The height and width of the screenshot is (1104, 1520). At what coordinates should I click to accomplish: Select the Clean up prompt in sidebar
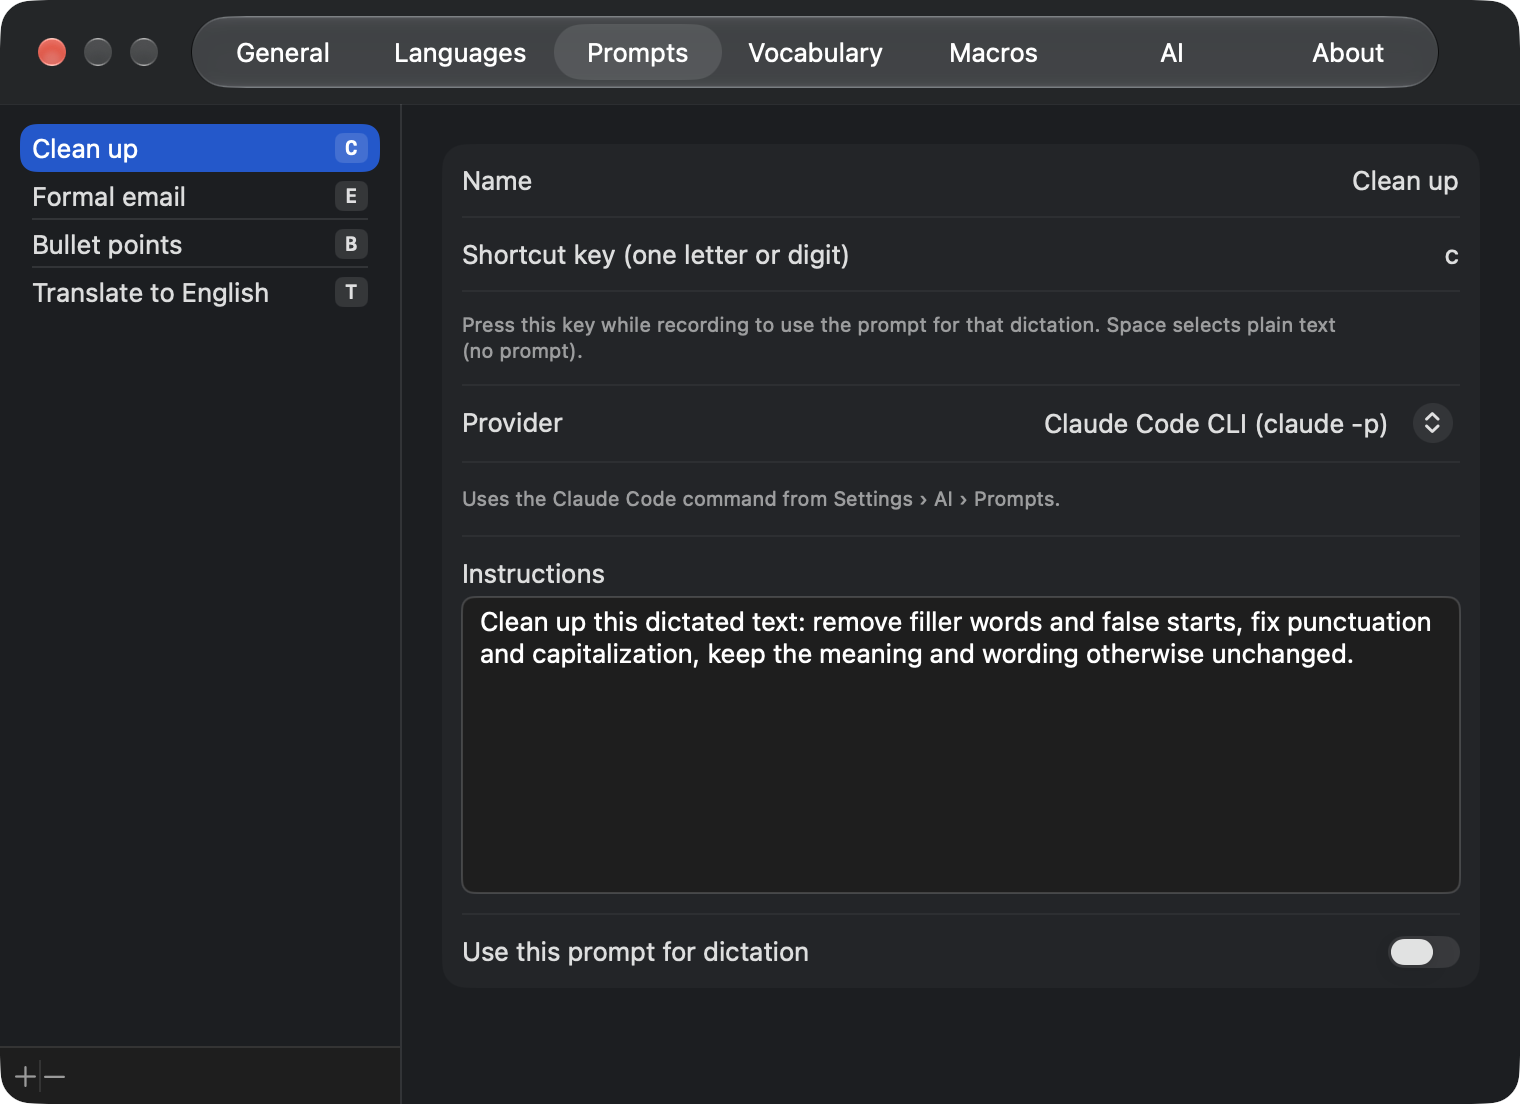tap(200, 148)
